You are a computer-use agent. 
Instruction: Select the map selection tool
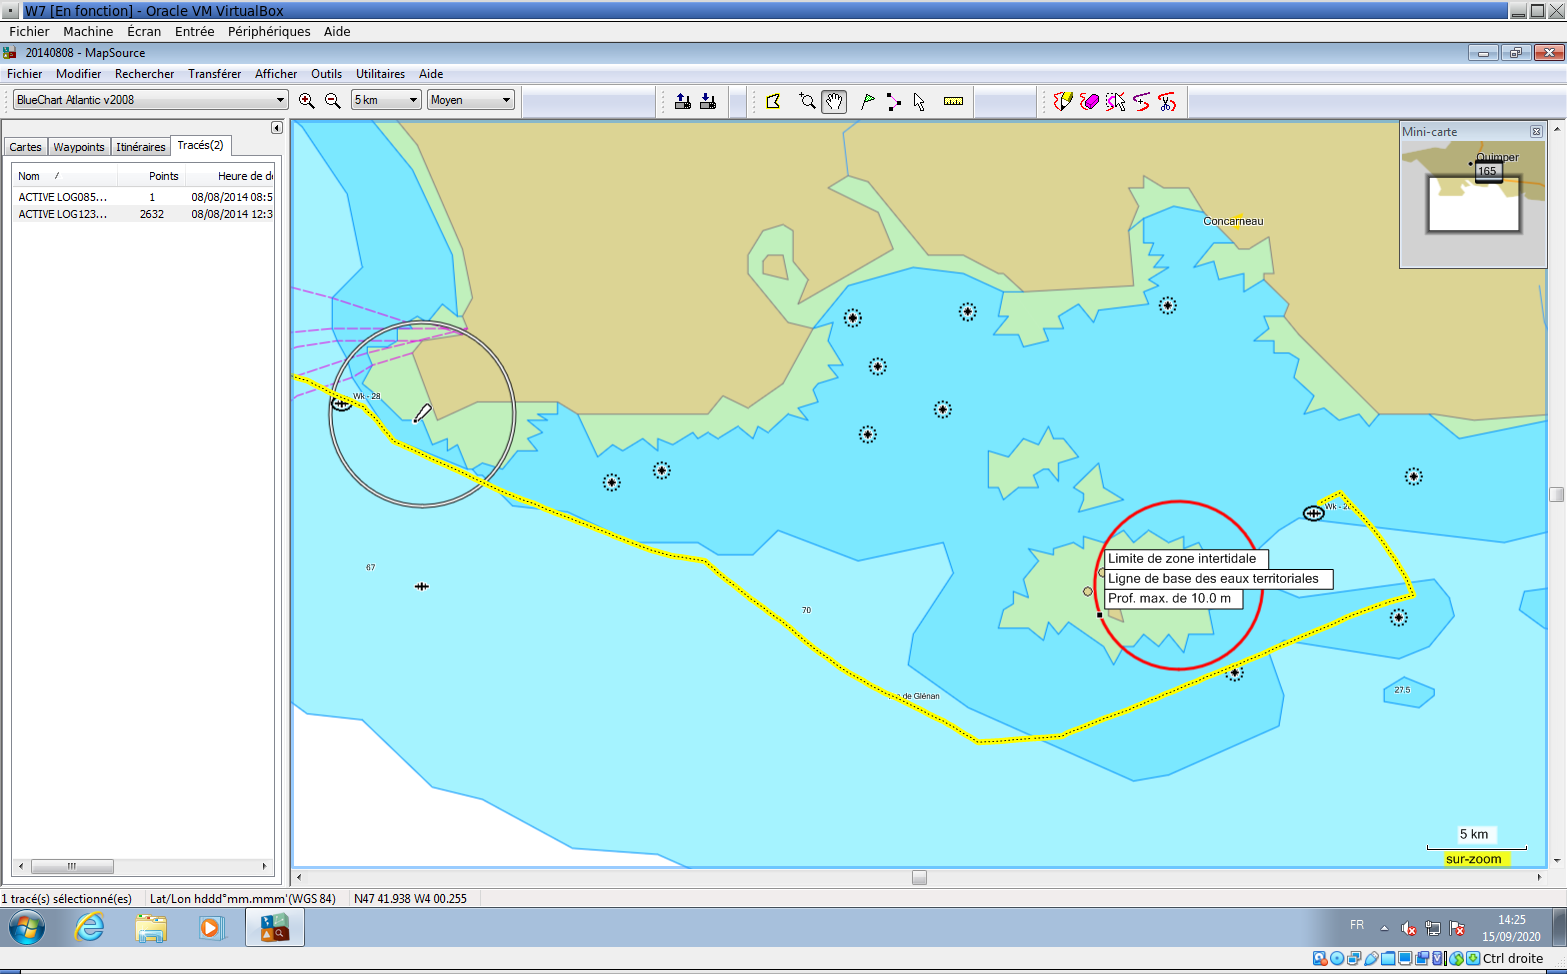click(x=773, y=101)
